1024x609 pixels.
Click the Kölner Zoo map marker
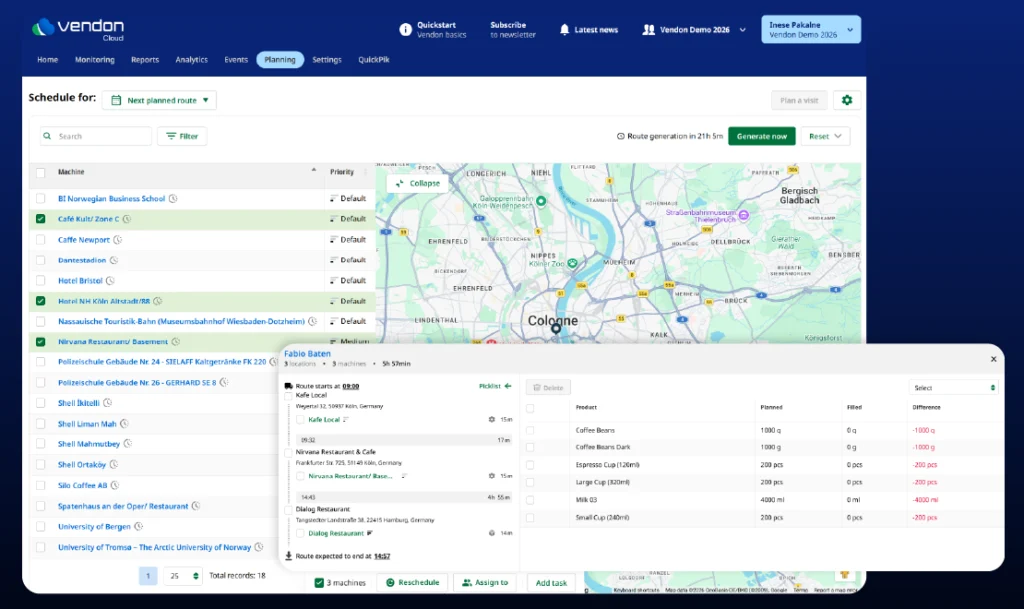click(573, 264)
